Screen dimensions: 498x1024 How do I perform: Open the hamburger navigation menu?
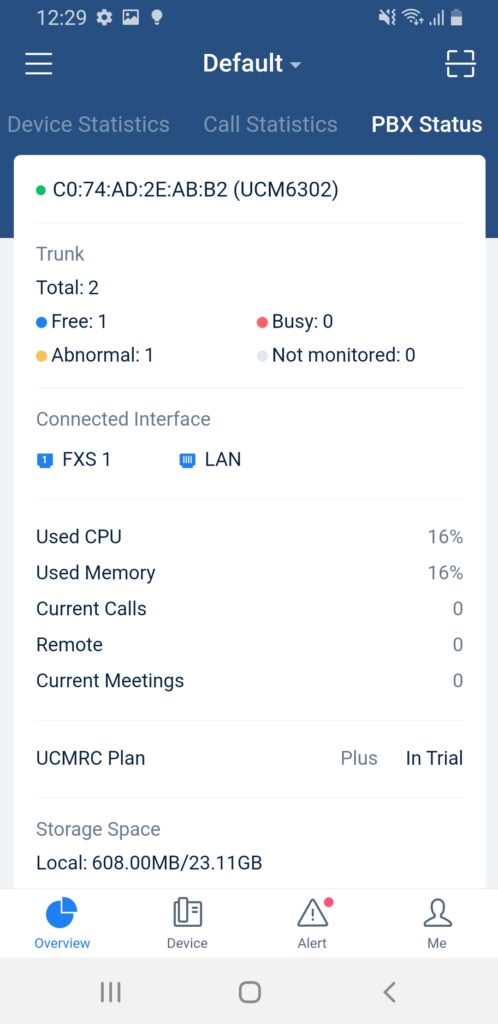coord(39,64)
